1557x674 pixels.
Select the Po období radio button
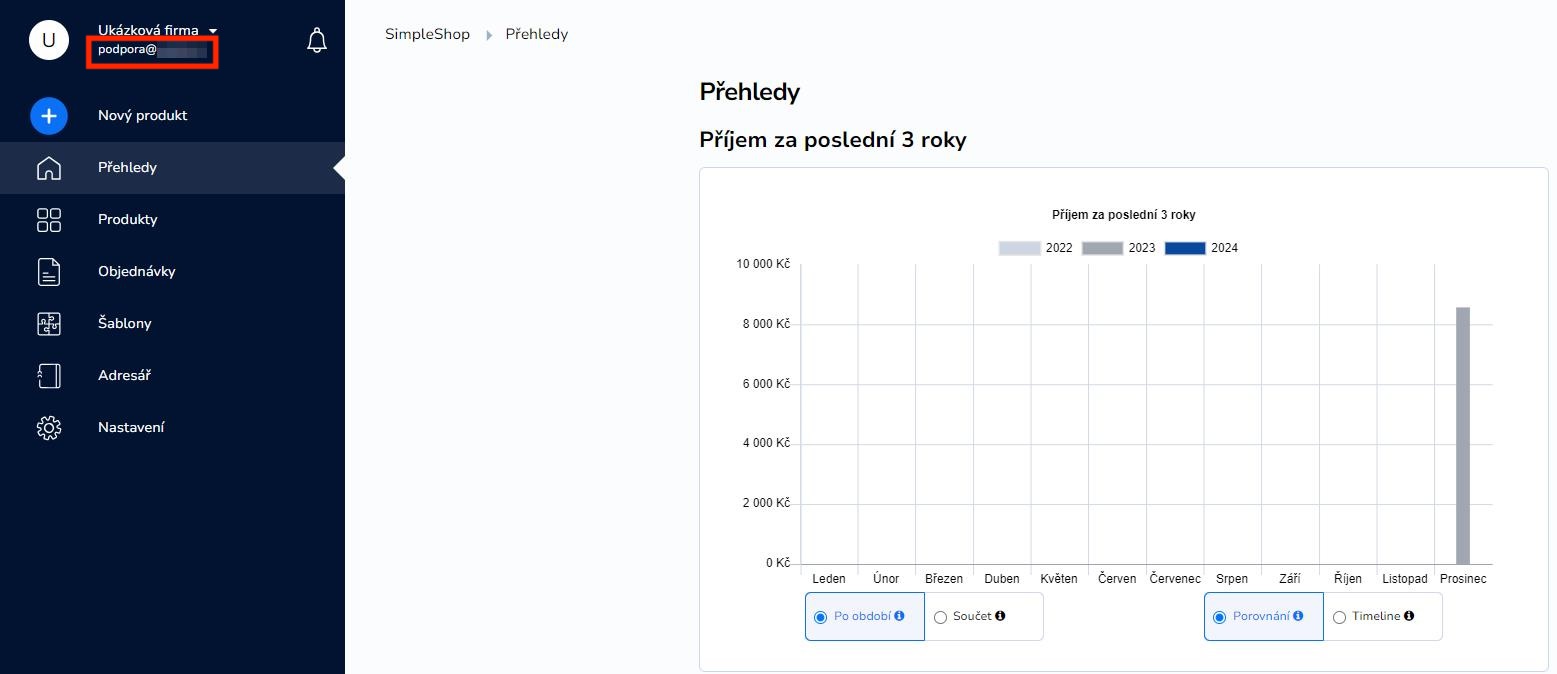tap(821, 617)
